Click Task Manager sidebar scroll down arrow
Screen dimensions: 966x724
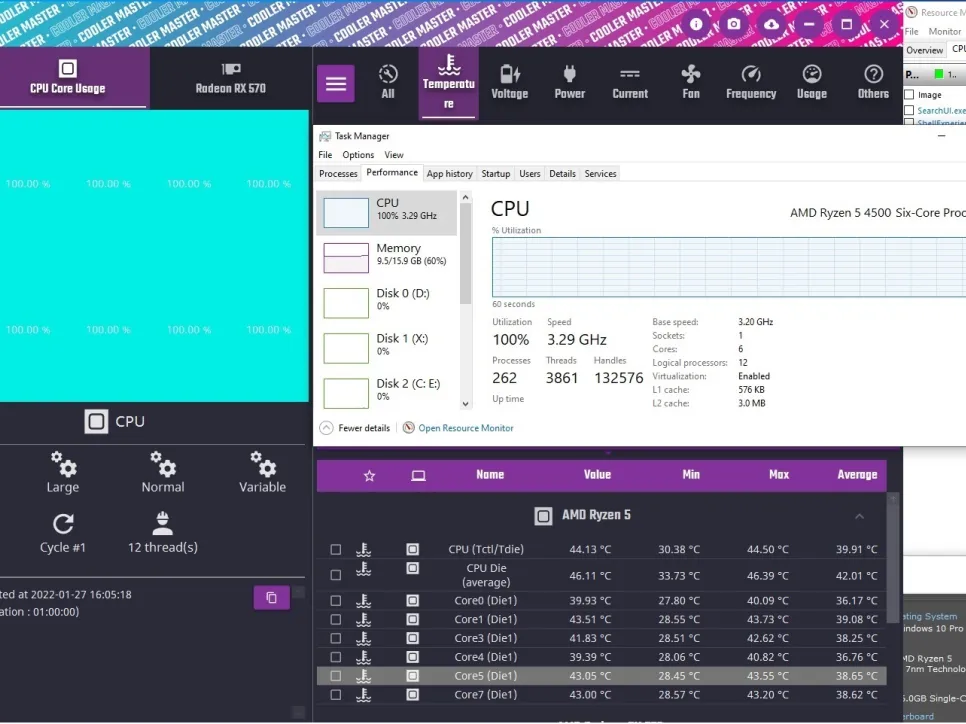[466, 404]
